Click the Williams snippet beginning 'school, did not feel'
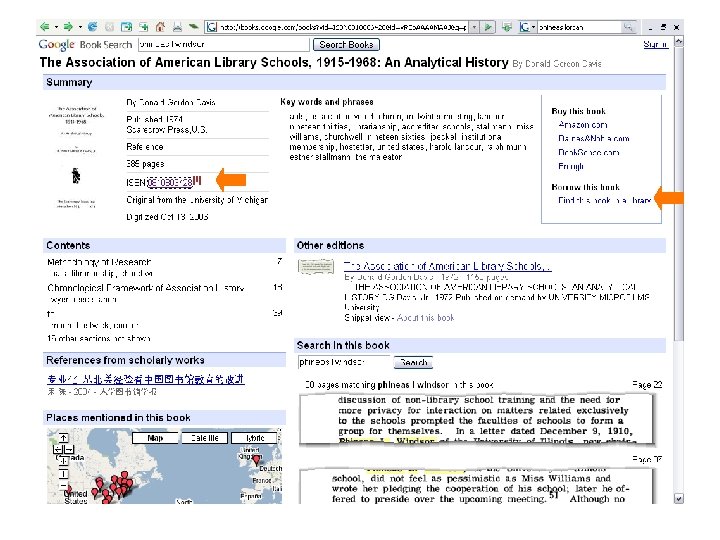 pyautogui.click(x=477, y=487)
